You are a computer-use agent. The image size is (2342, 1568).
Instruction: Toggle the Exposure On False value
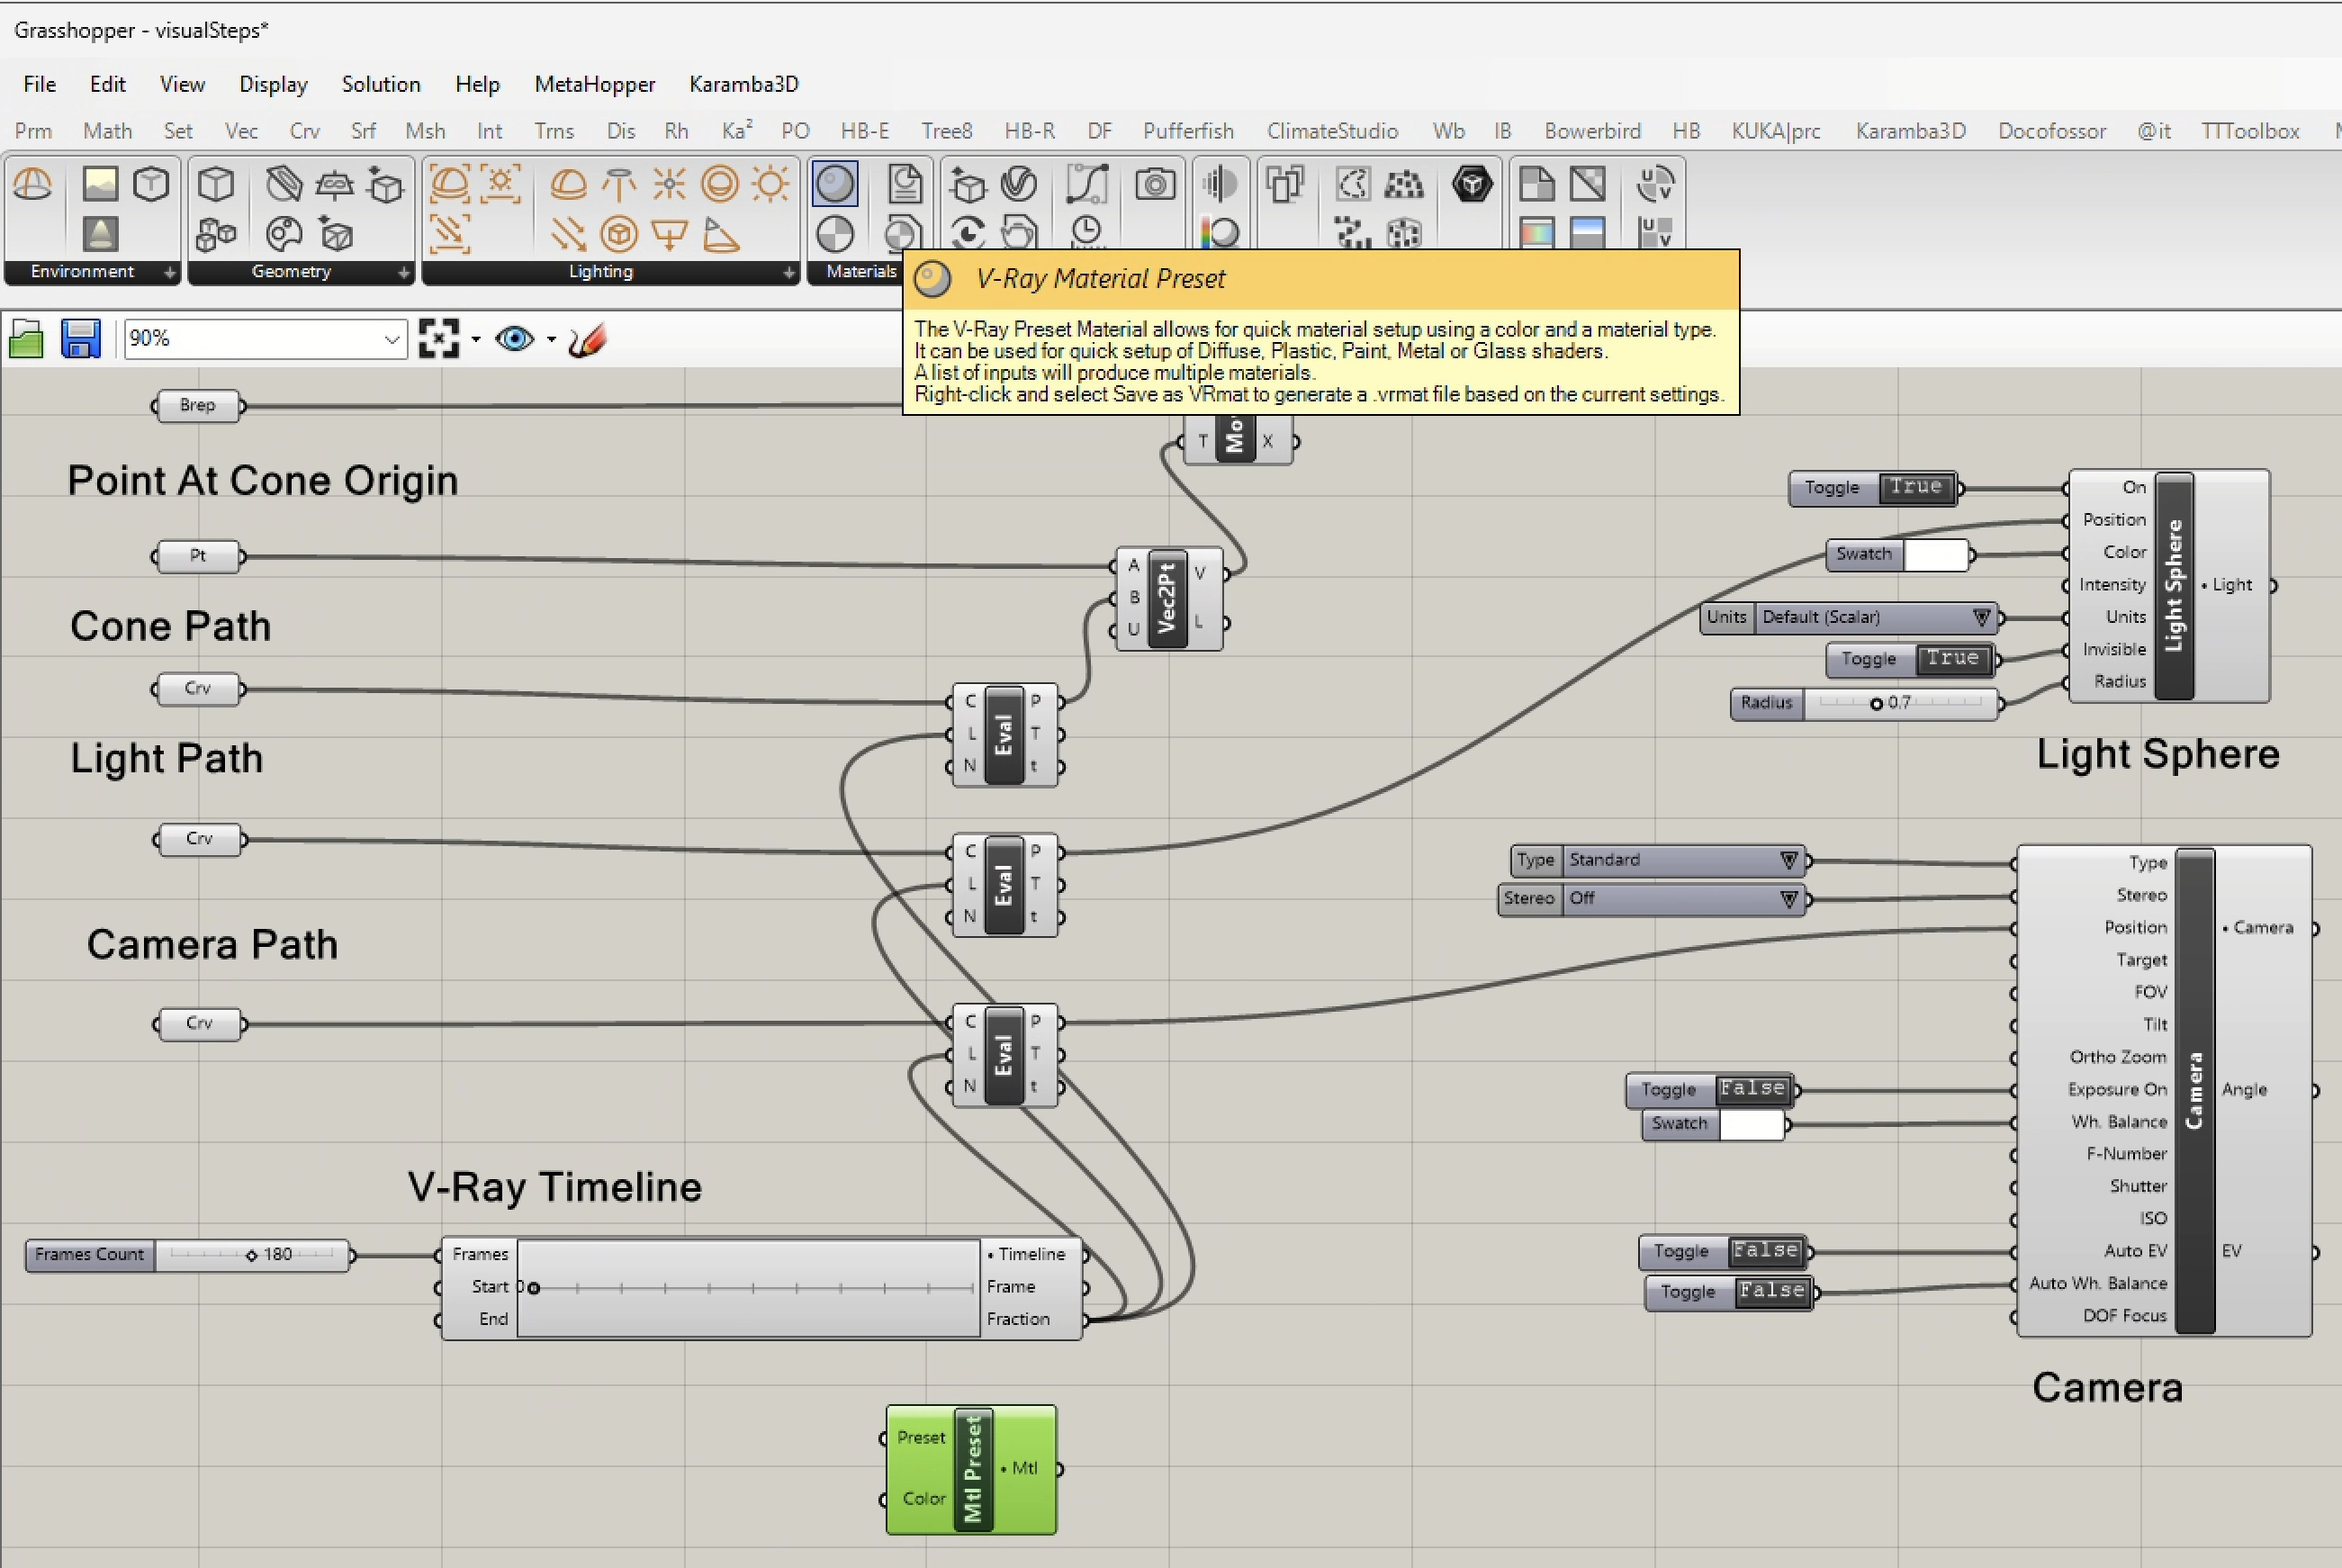(1752, 1088)
